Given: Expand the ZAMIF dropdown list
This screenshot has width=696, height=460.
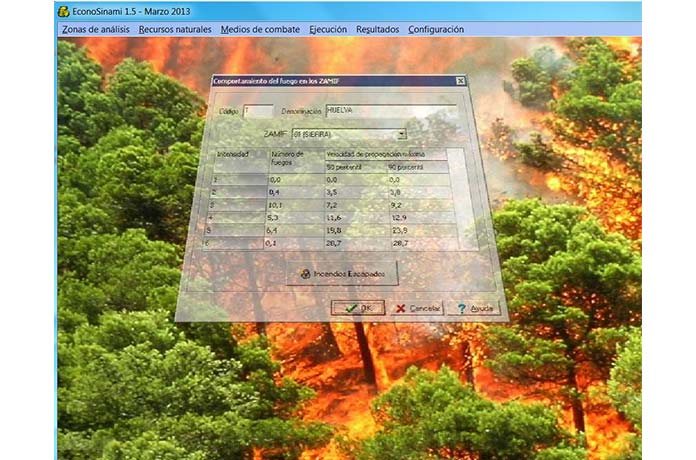Looking at the screenshot, I should (x=402, y=134).
